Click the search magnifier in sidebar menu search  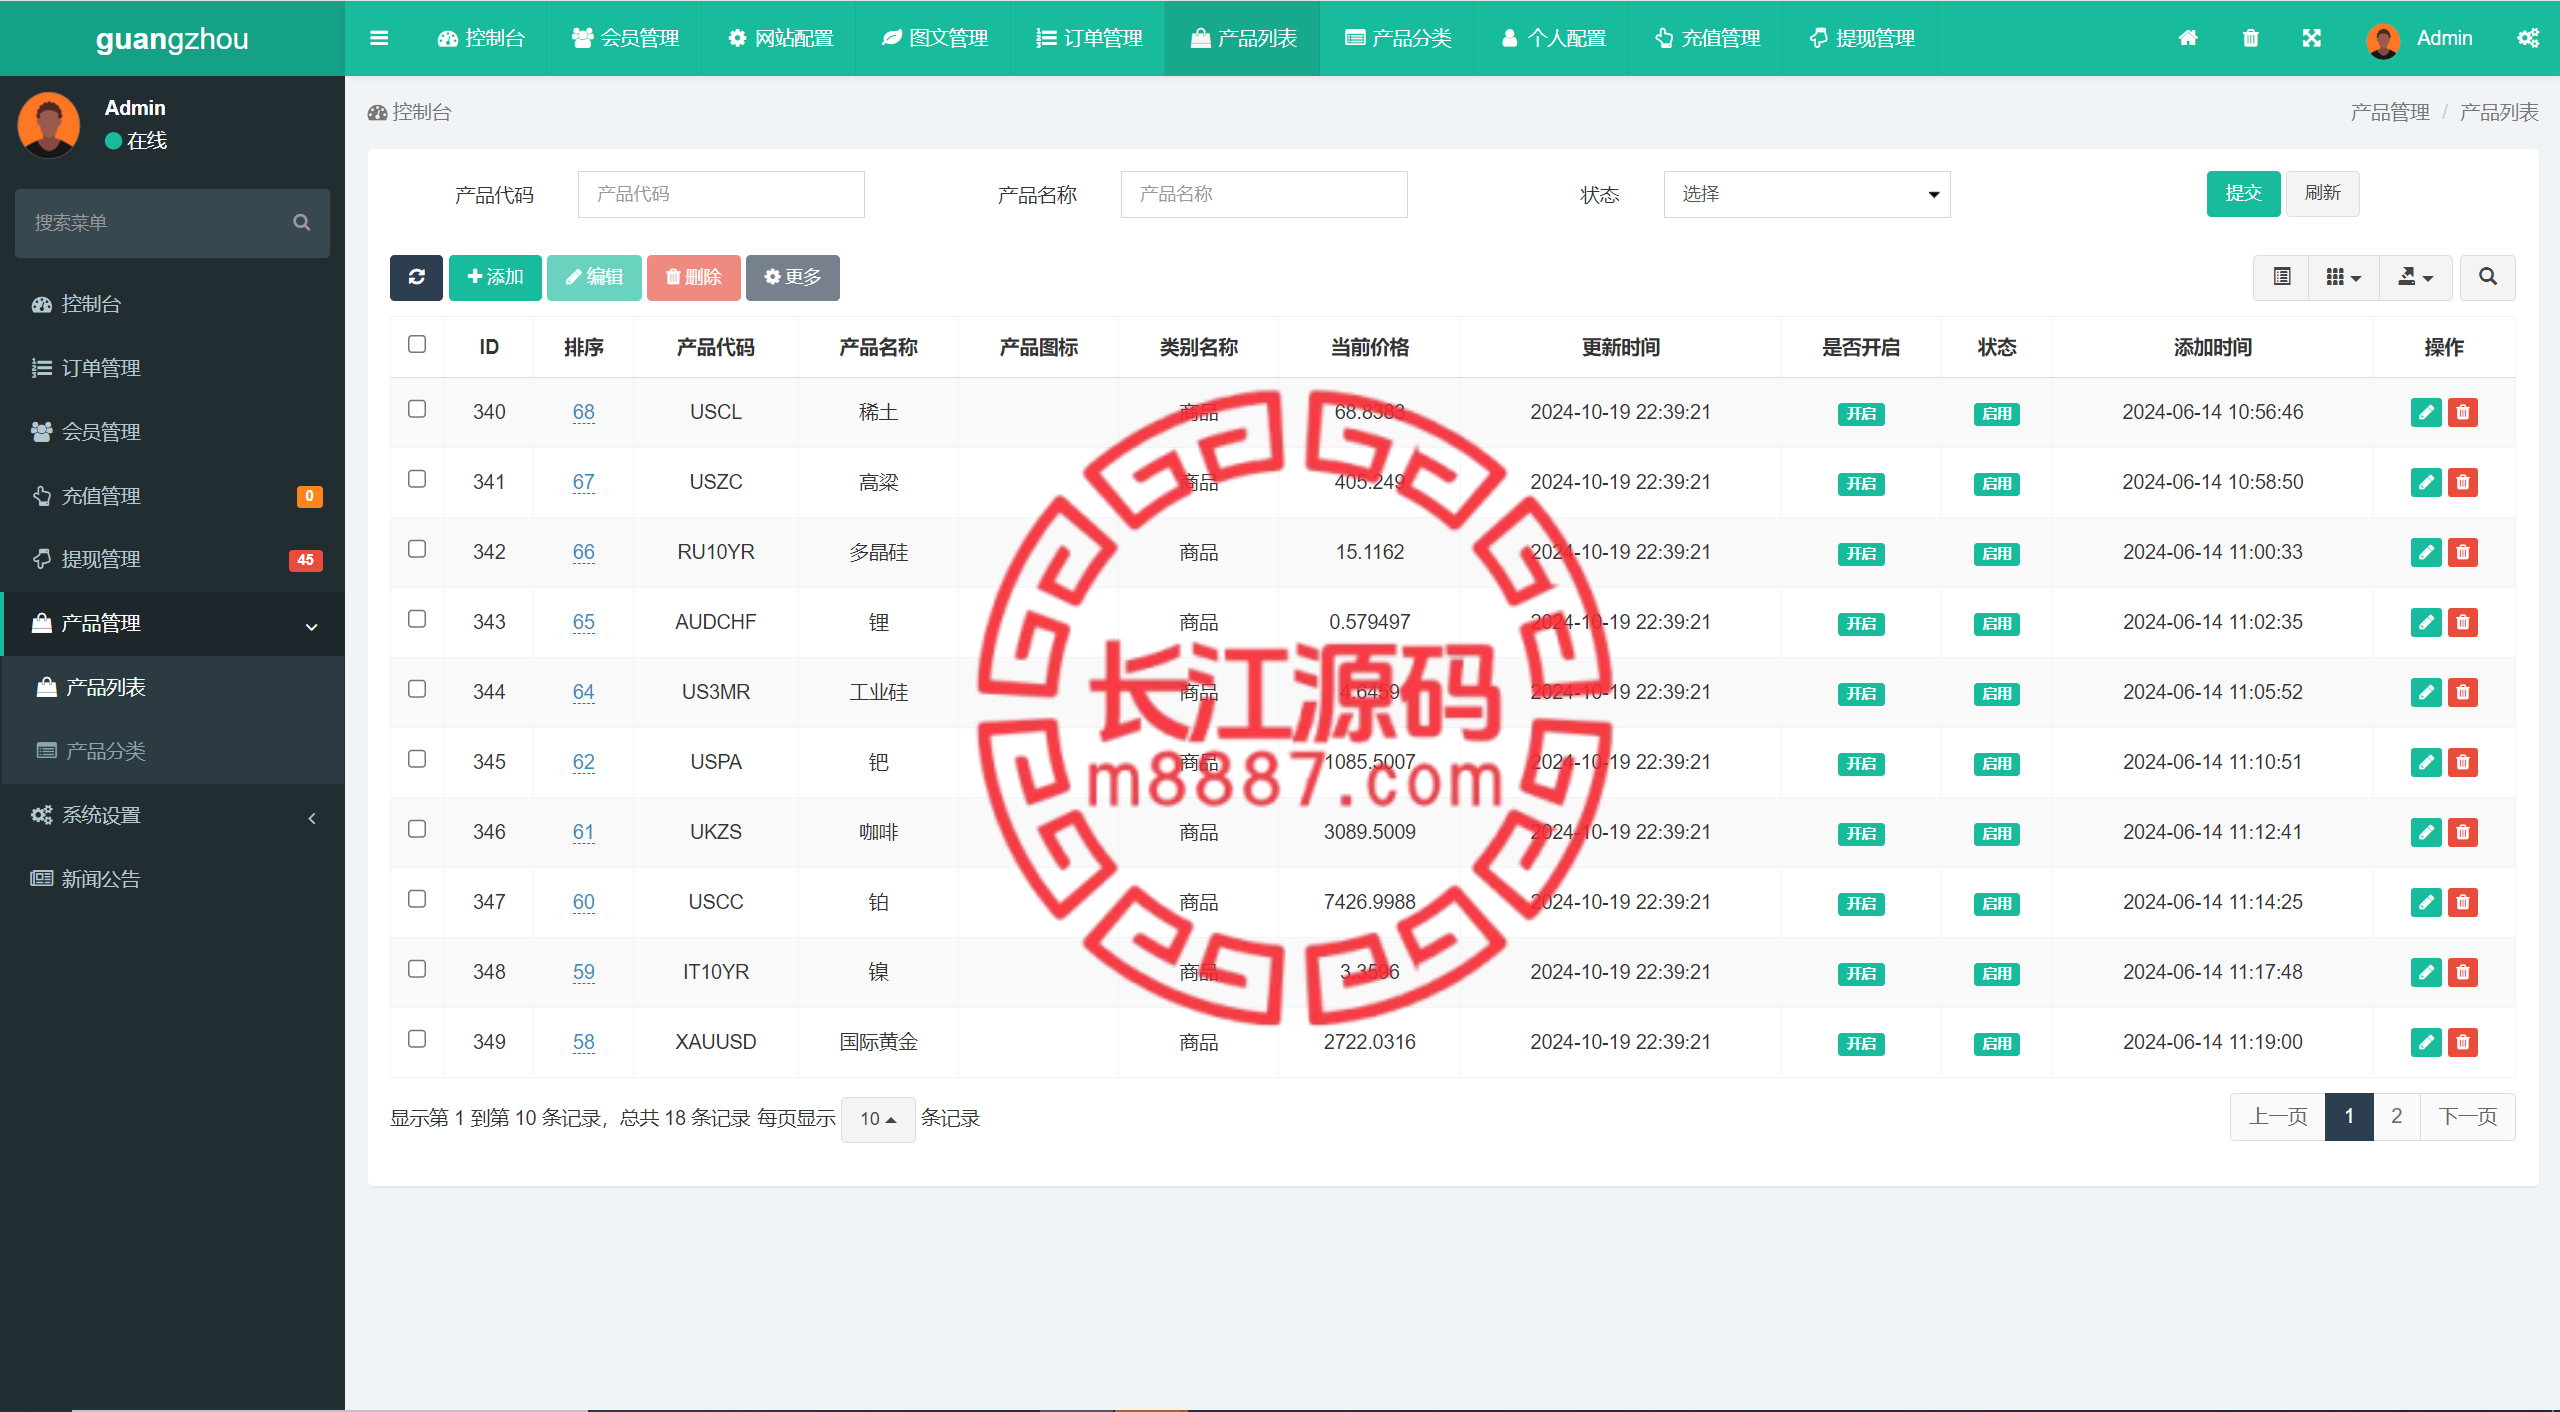tap(301, 222)
